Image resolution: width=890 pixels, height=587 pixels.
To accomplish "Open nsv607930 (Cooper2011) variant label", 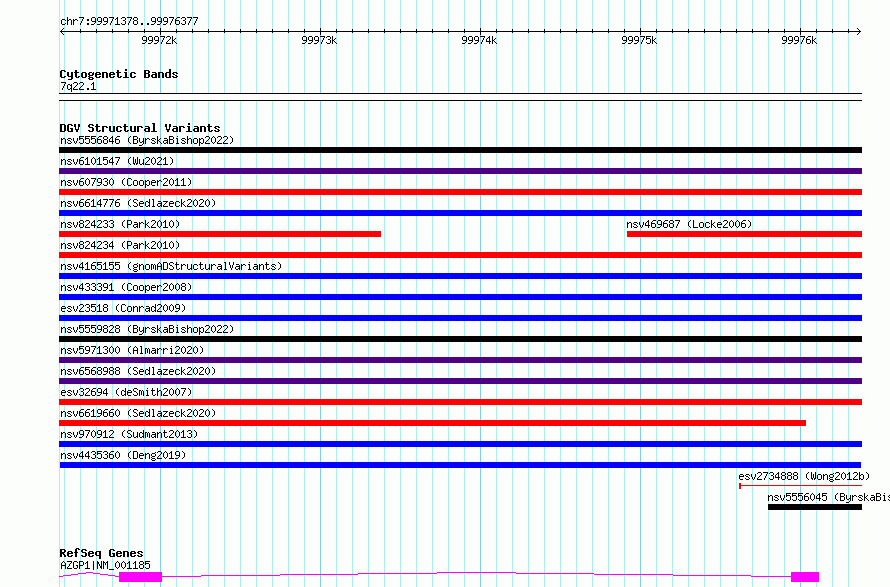I will 126,182.
